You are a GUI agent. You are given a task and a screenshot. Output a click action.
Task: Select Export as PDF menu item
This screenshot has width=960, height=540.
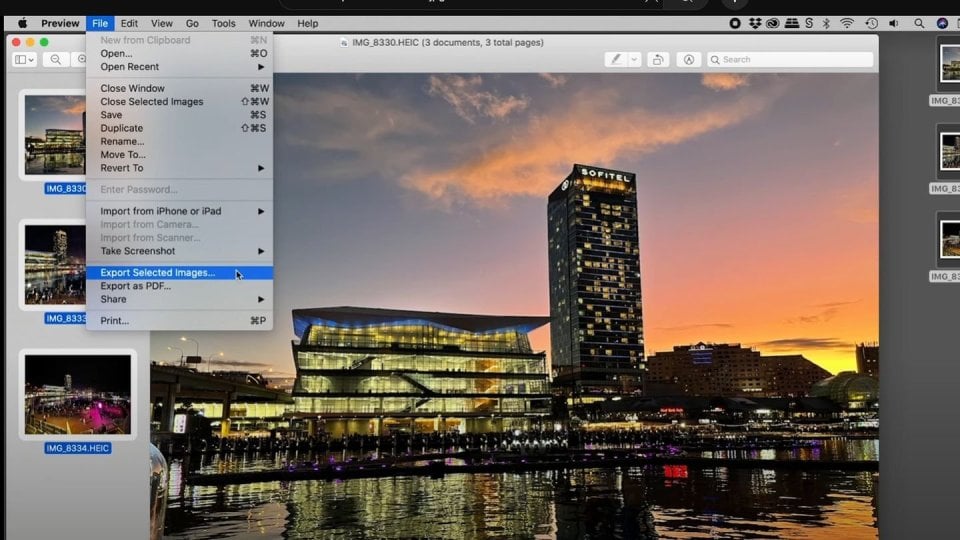(135, 286)
